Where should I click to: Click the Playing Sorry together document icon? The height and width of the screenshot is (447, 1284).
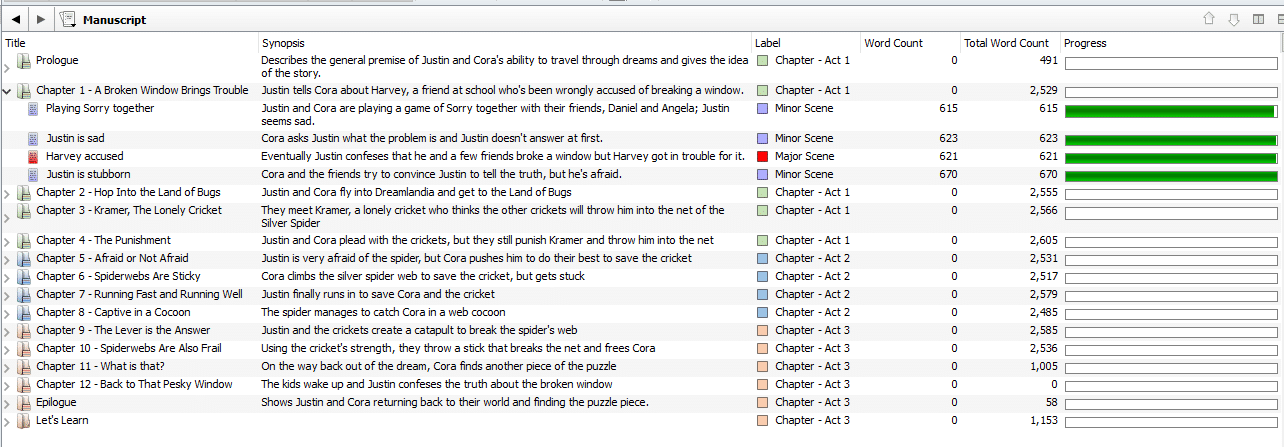tap(33, 109)
